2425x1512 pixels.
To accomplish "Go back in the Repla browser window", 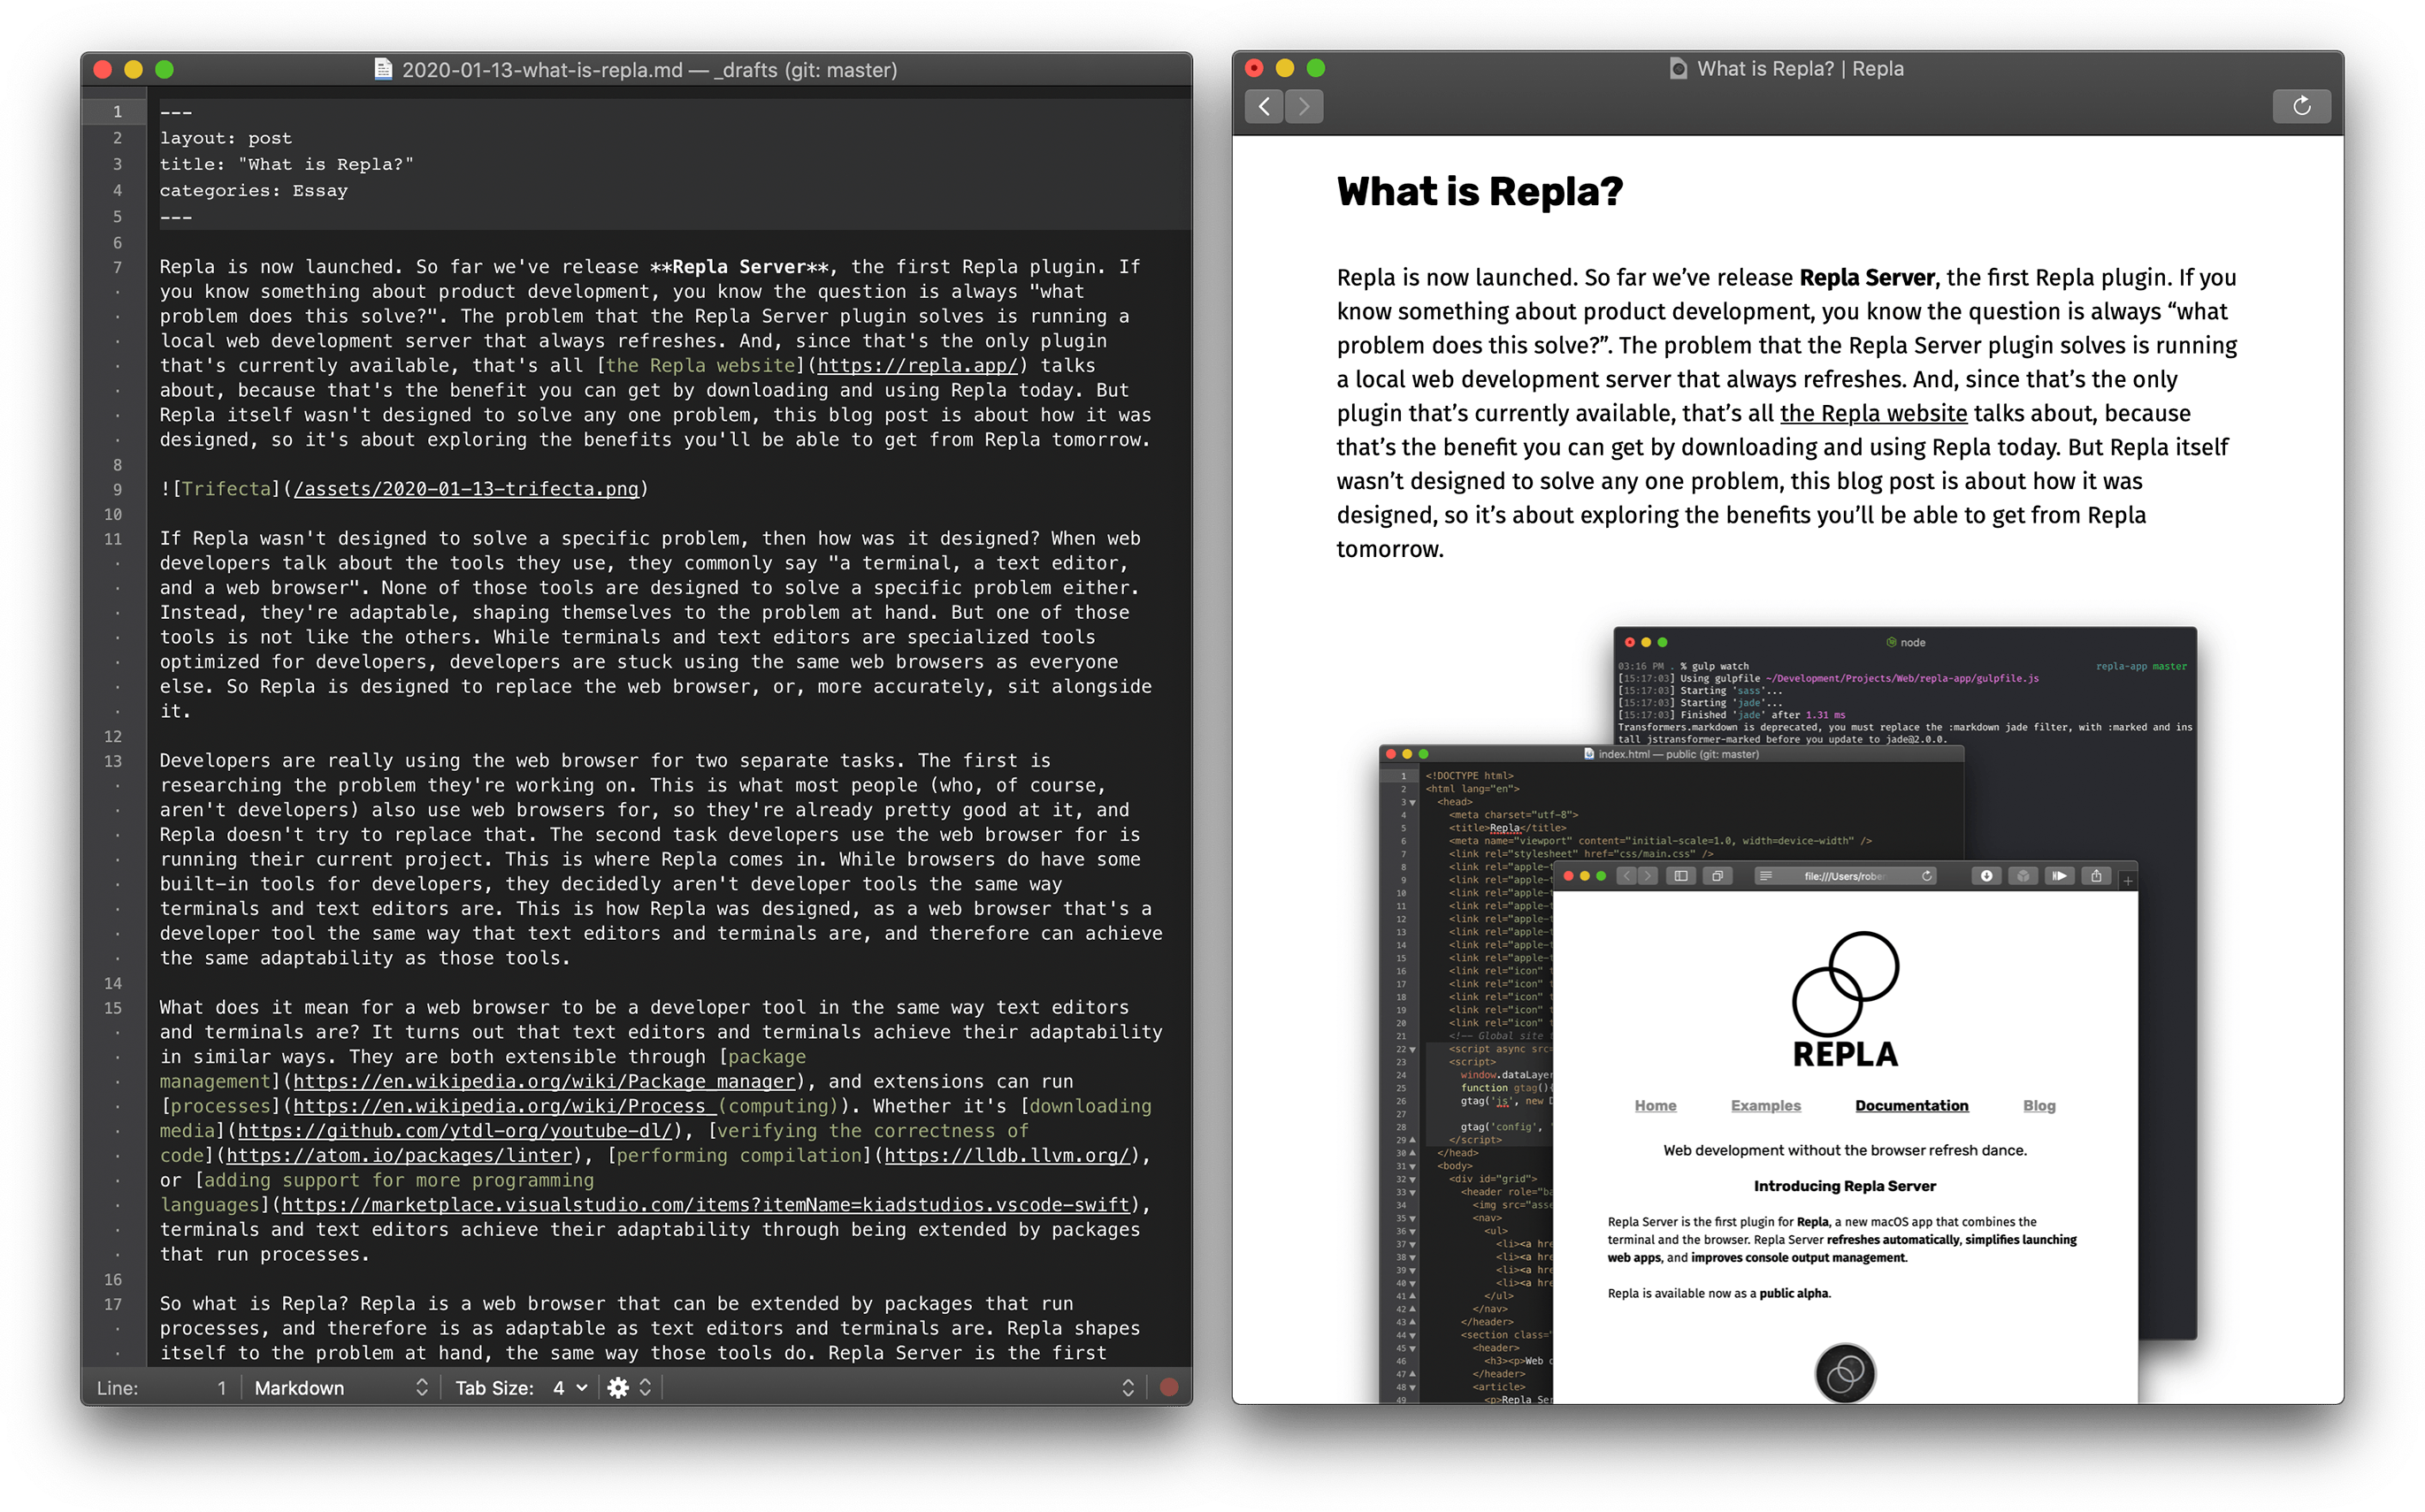I will pyautogui.click(x=1264, y=106).
